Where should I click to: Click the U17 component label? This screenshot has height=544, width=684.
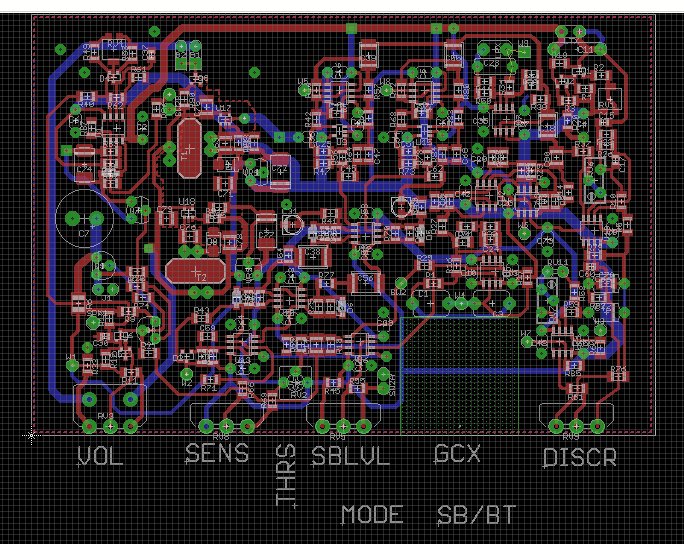click(223, 108)
